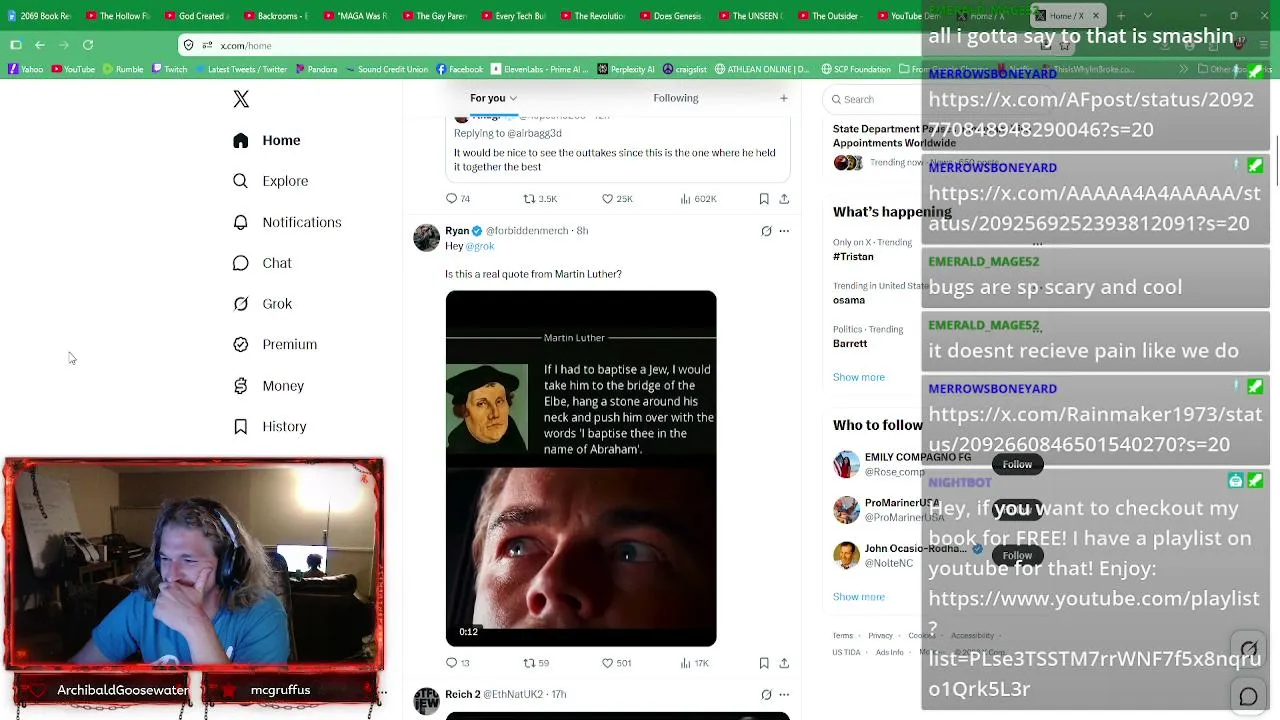Screen dimensions: 1280x720
Task: Open the Rumble bookmark
Action: pyautogui.click(x=123, y=69)
